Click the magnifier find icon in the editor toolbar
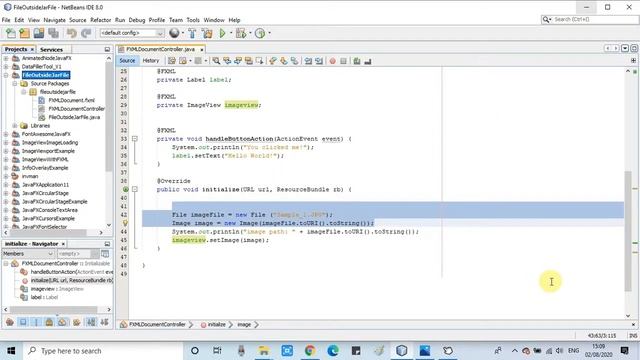The height and width of the screenshot is (360, 640). click(216, 61)
